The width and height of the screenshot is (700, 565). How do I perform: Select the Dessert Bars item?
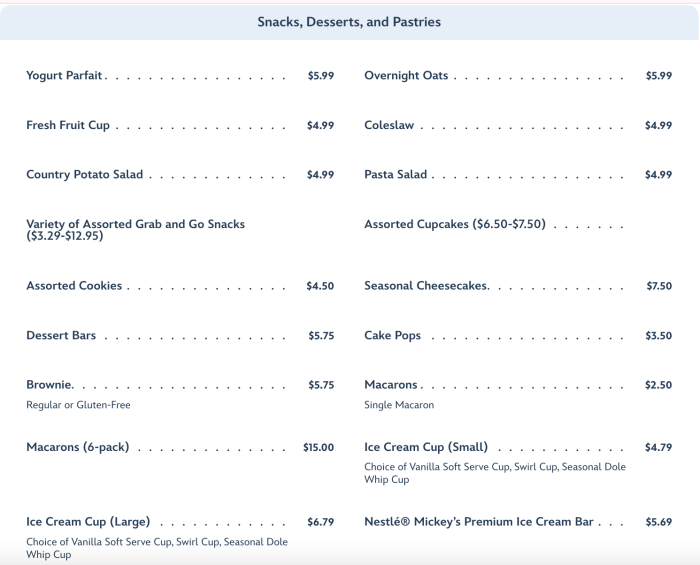61,336
